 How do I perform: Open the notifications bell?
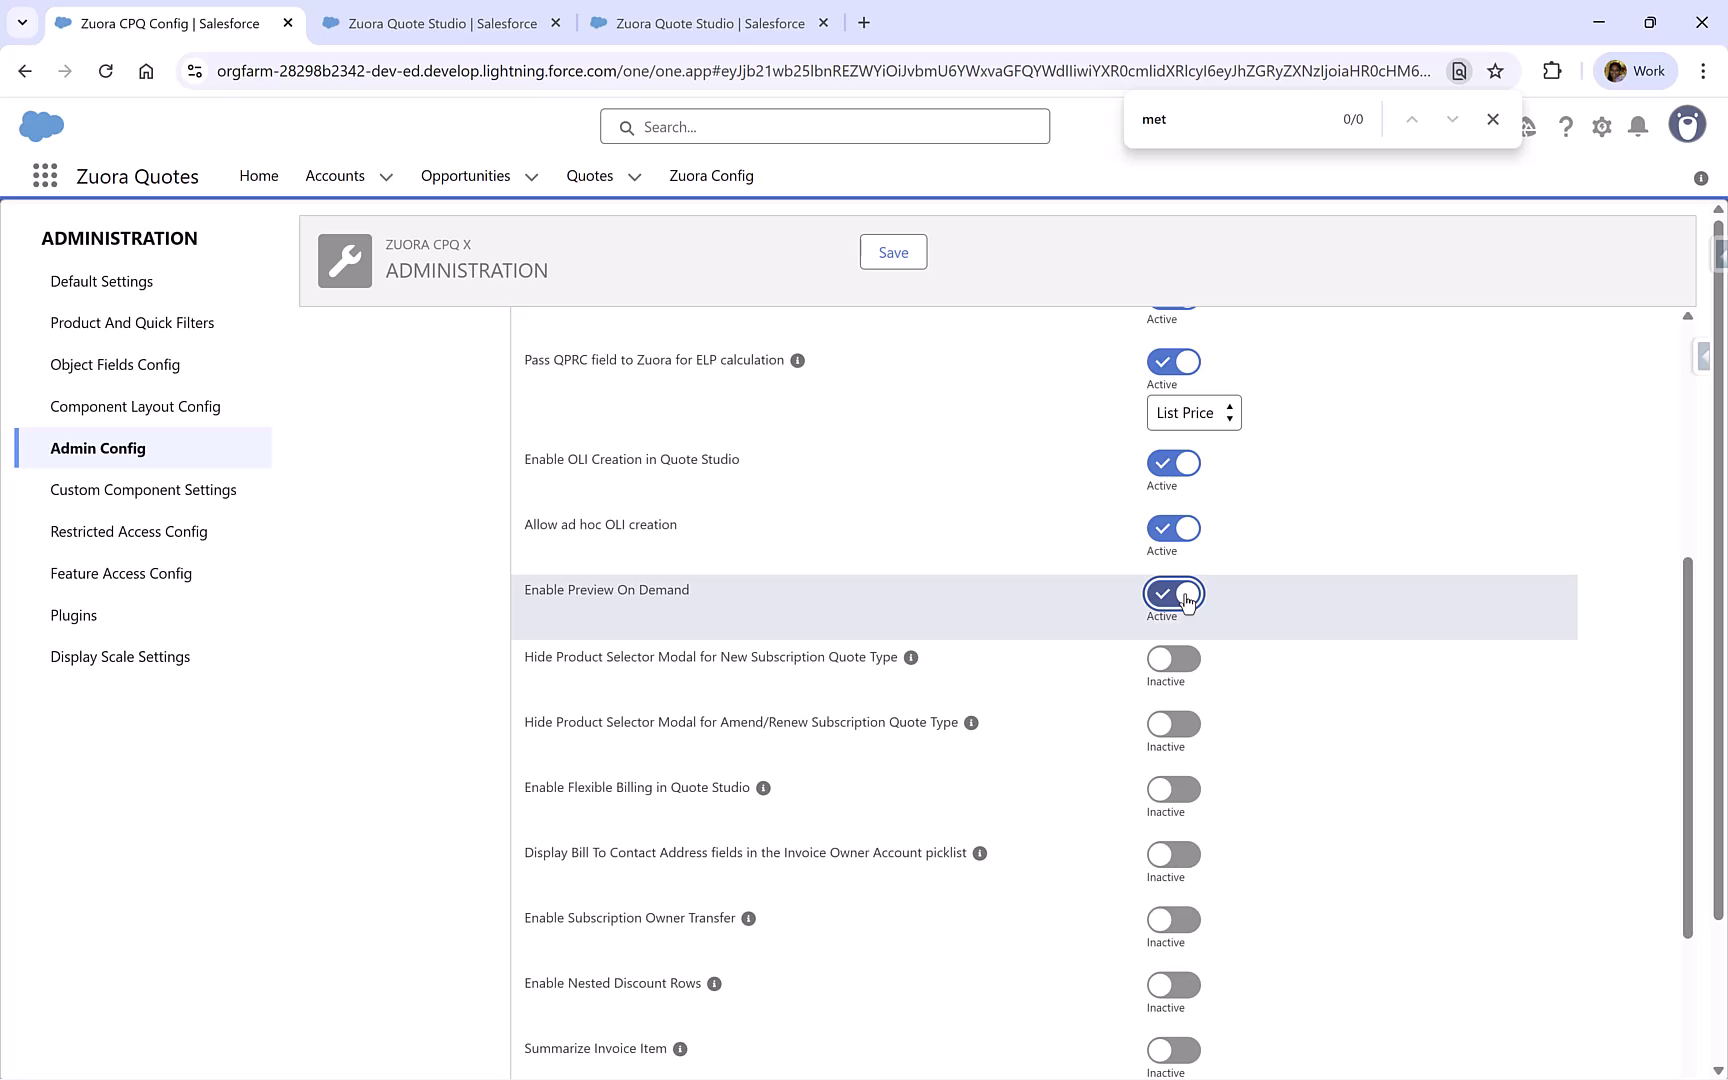[x=1638, y=127]
